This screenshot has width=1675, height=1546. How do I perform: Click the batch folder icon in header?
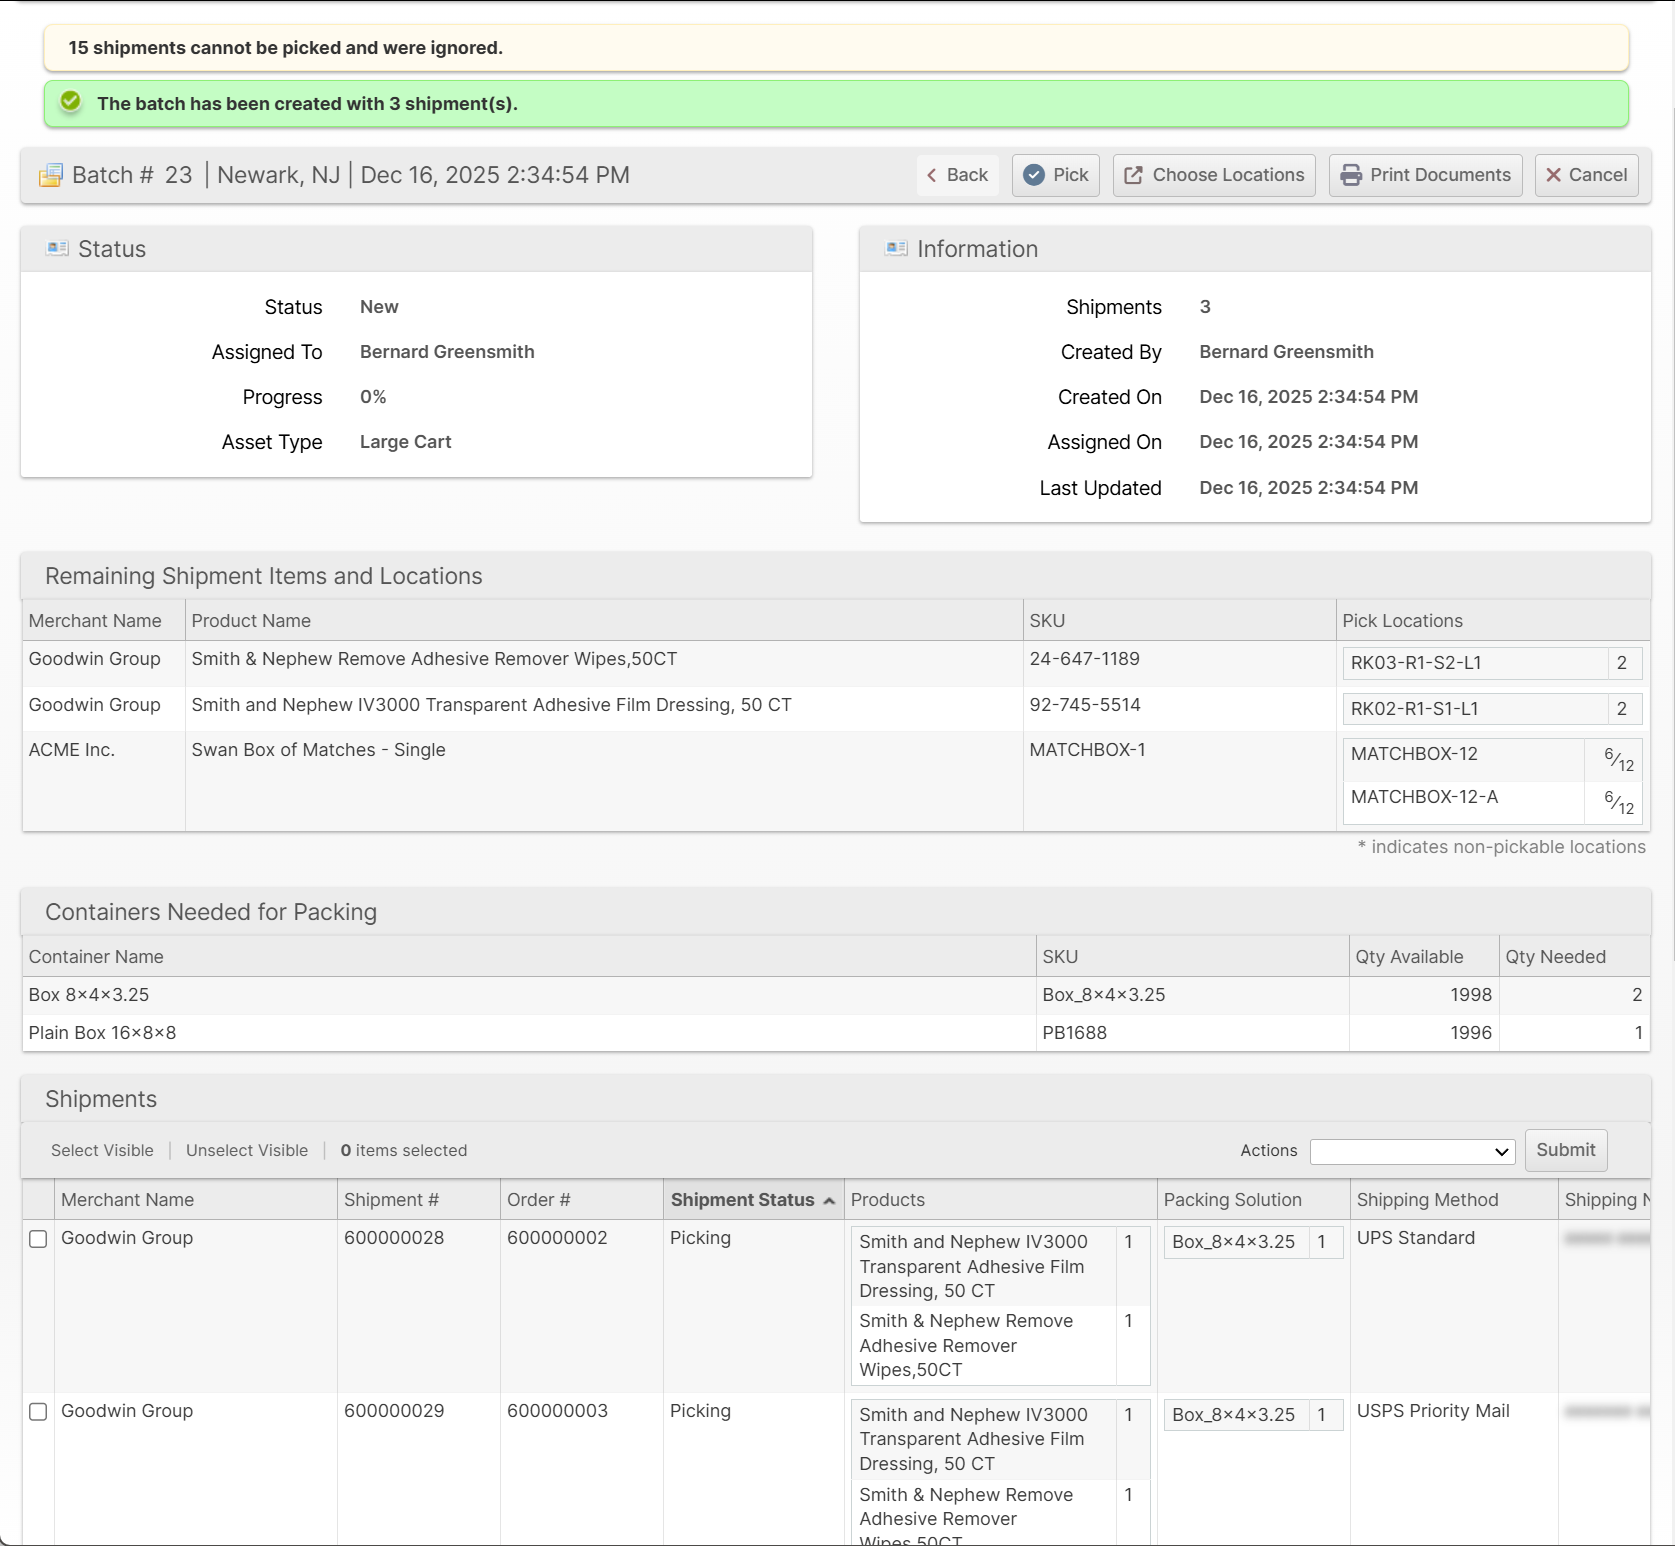tap(51, 176)
